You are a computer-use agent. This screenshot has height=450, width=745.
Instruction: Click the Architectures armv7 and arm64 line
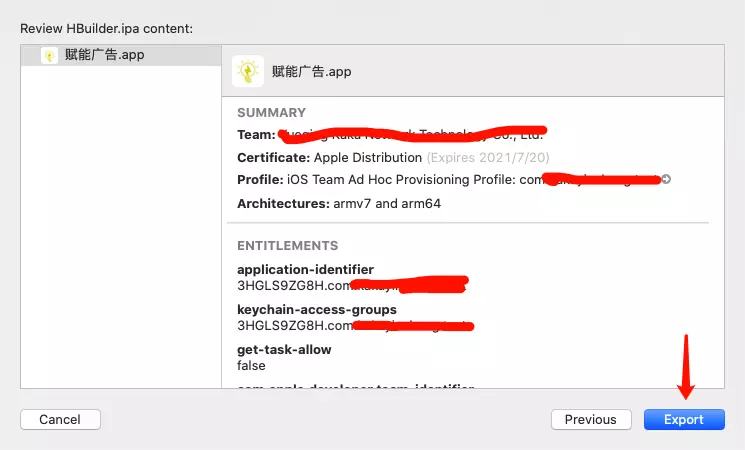339,204
